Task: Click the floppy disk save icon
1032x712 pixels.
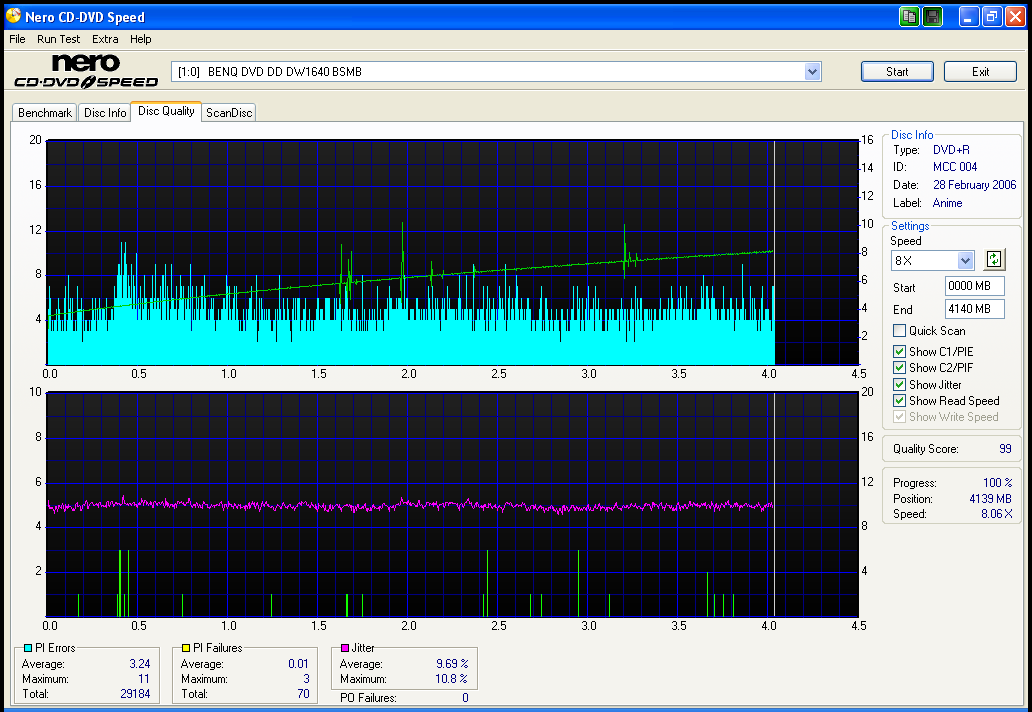Action: coord(932,16)
